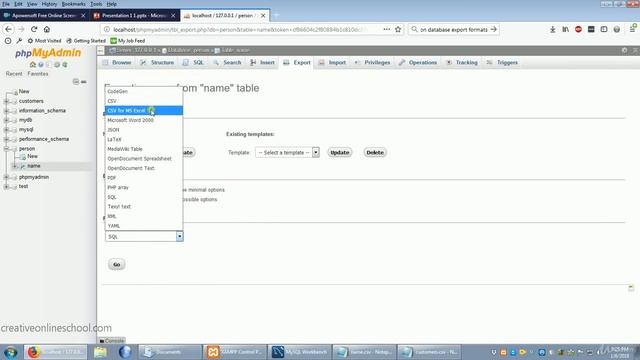
Task: Expand the phpmyadmin database node
Action: (x=7, y=177)
